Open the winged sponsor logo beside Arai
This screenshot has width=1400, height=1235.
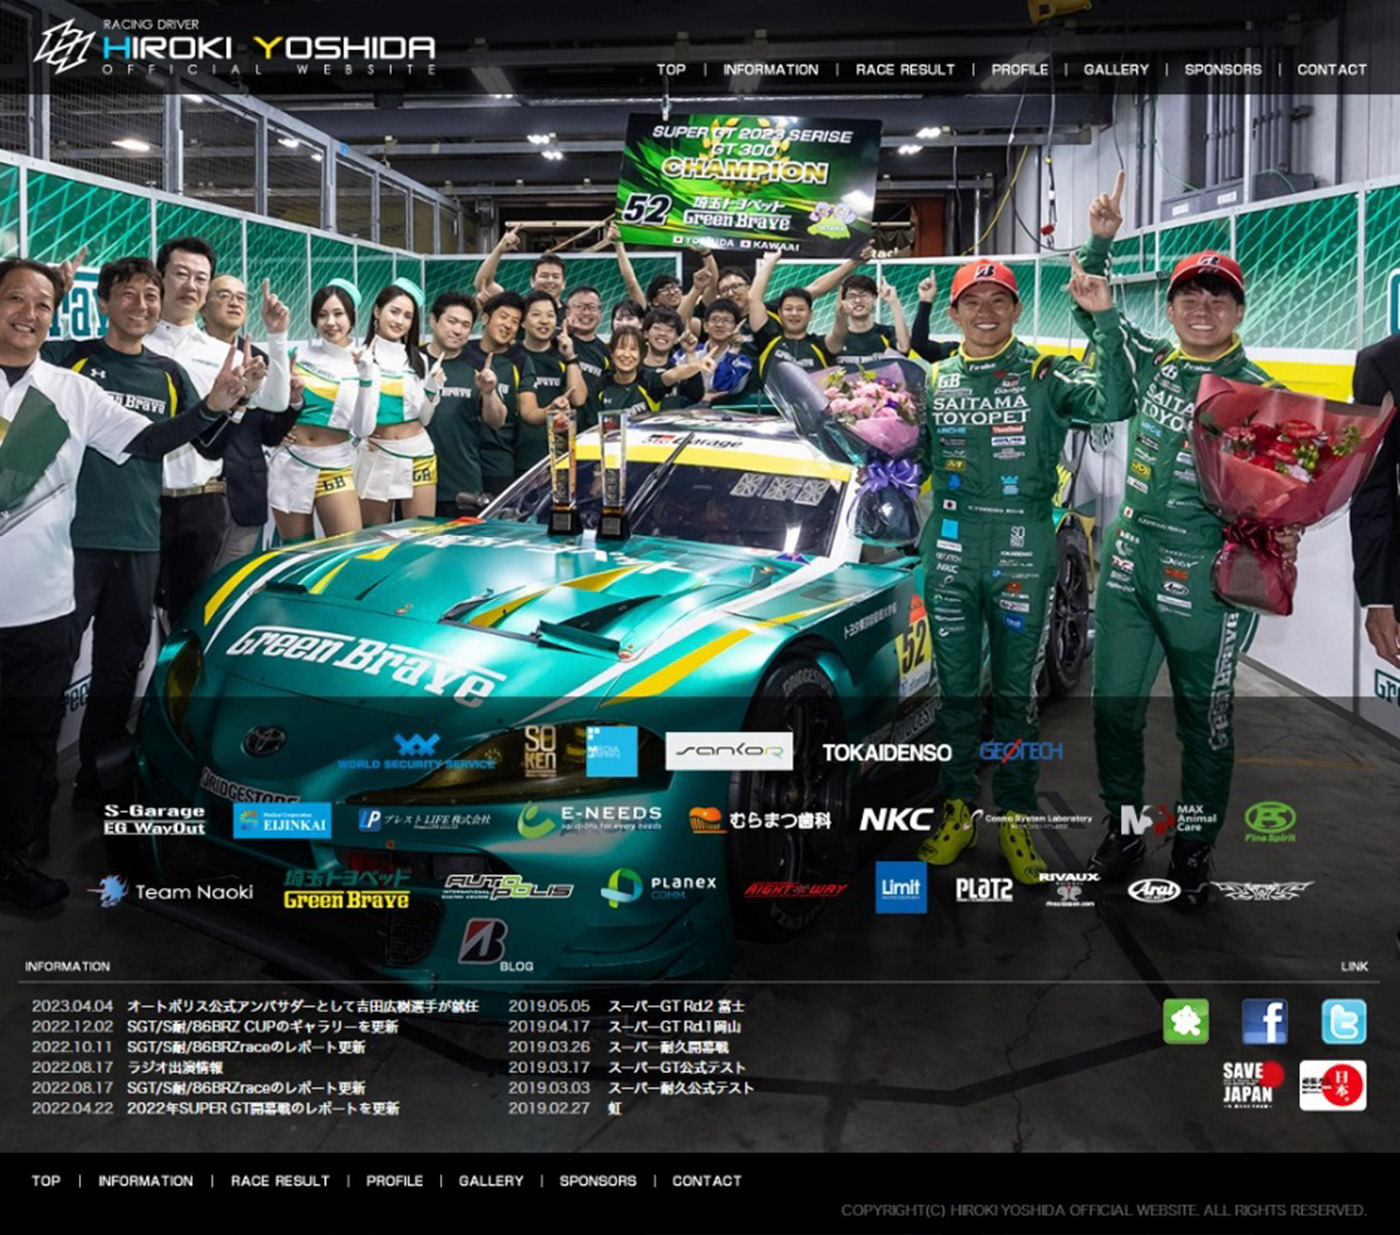pyautogui.click(x=1262, y=889)
